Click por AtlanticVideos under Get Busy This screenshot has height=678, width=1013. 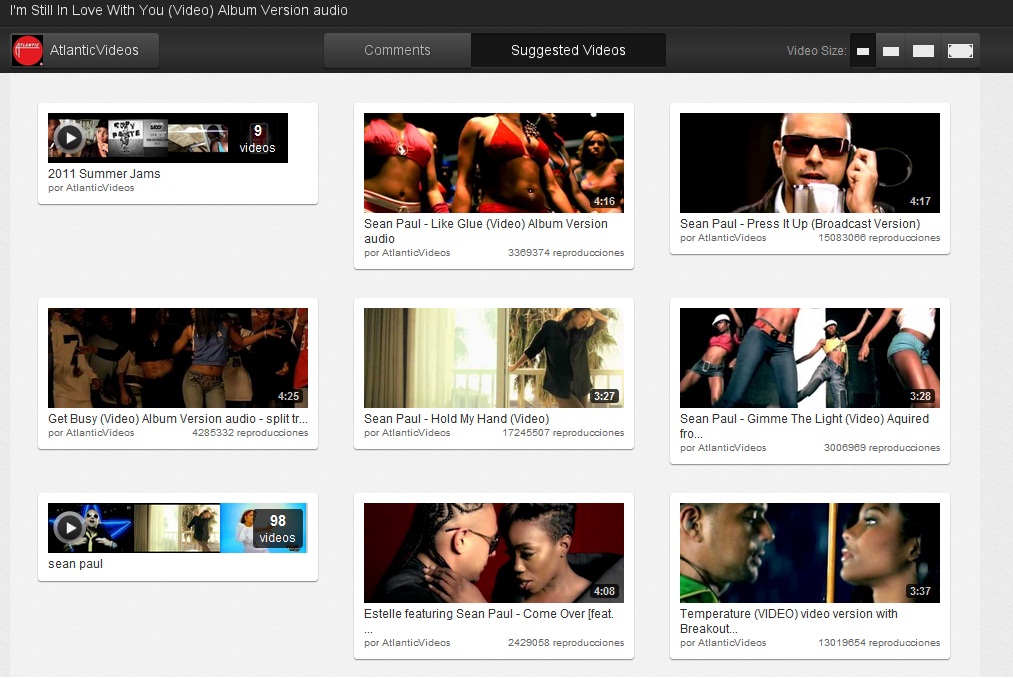(91, 433)
